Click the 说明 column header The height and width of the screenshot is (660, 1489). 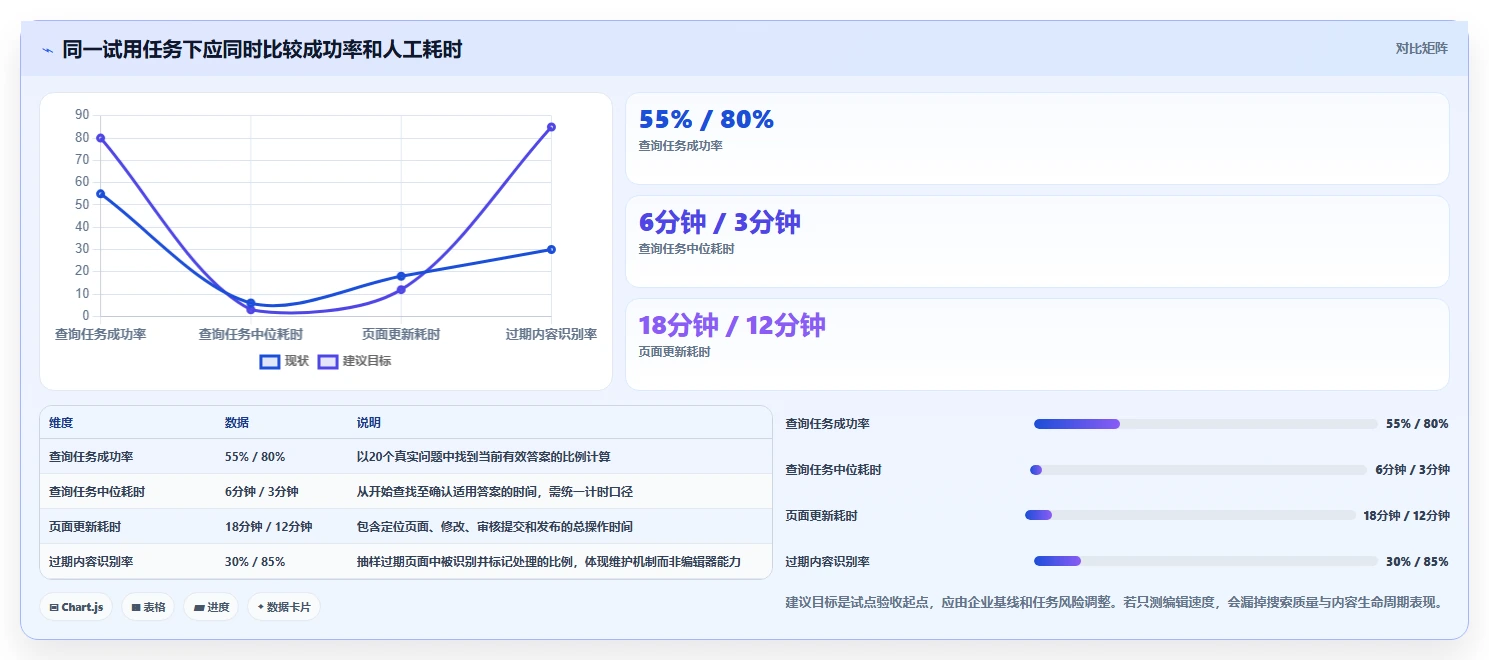click(x=369, y=423)
